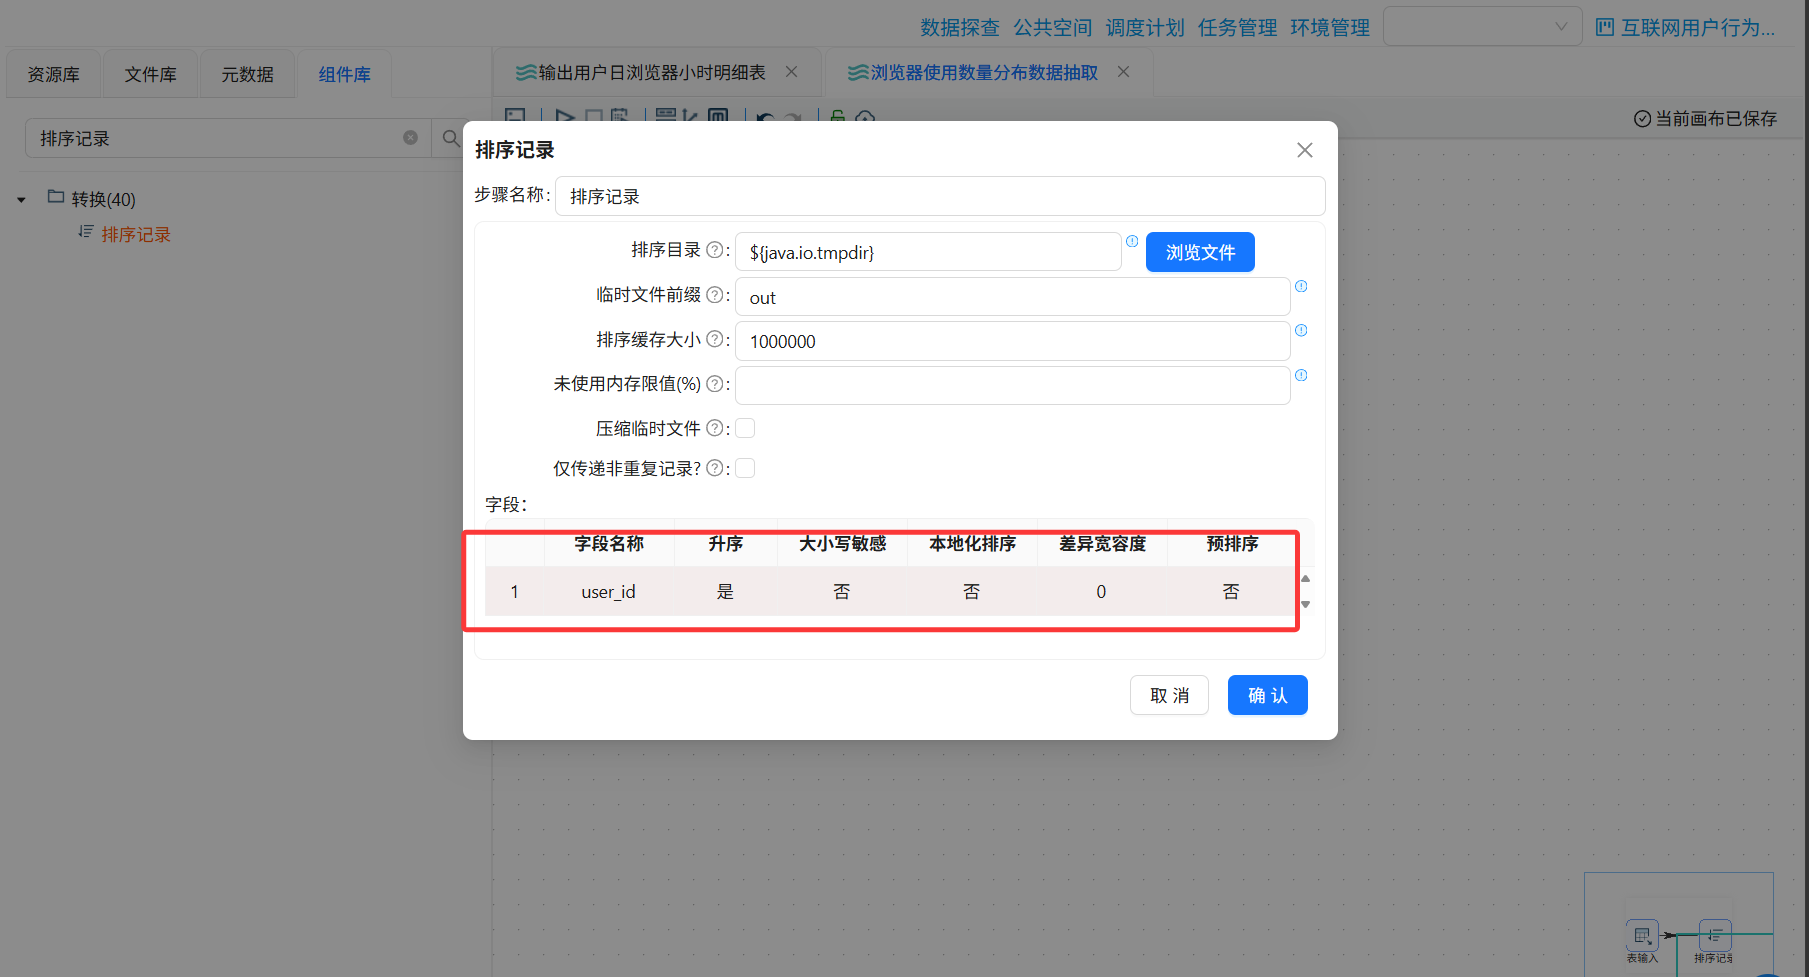
Task: Click the undo arrow toolbar icon
Action: click(x=765, y=116)
